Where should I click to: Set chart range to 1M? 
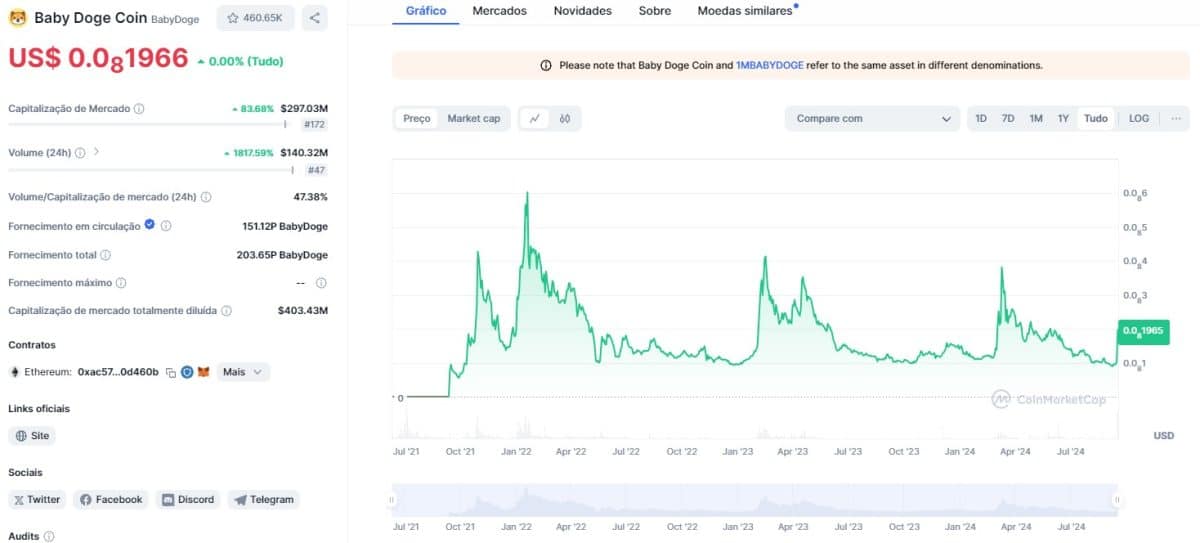click(1036, 118)
